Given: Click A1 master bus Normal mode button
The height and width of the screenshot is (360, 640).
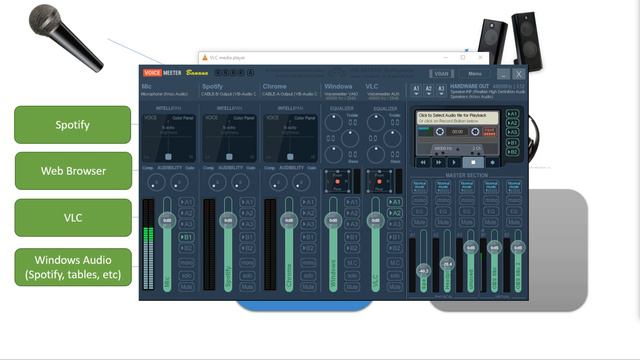Looking at the screenshot, I should pyautogui.click(x=419, y=187).
